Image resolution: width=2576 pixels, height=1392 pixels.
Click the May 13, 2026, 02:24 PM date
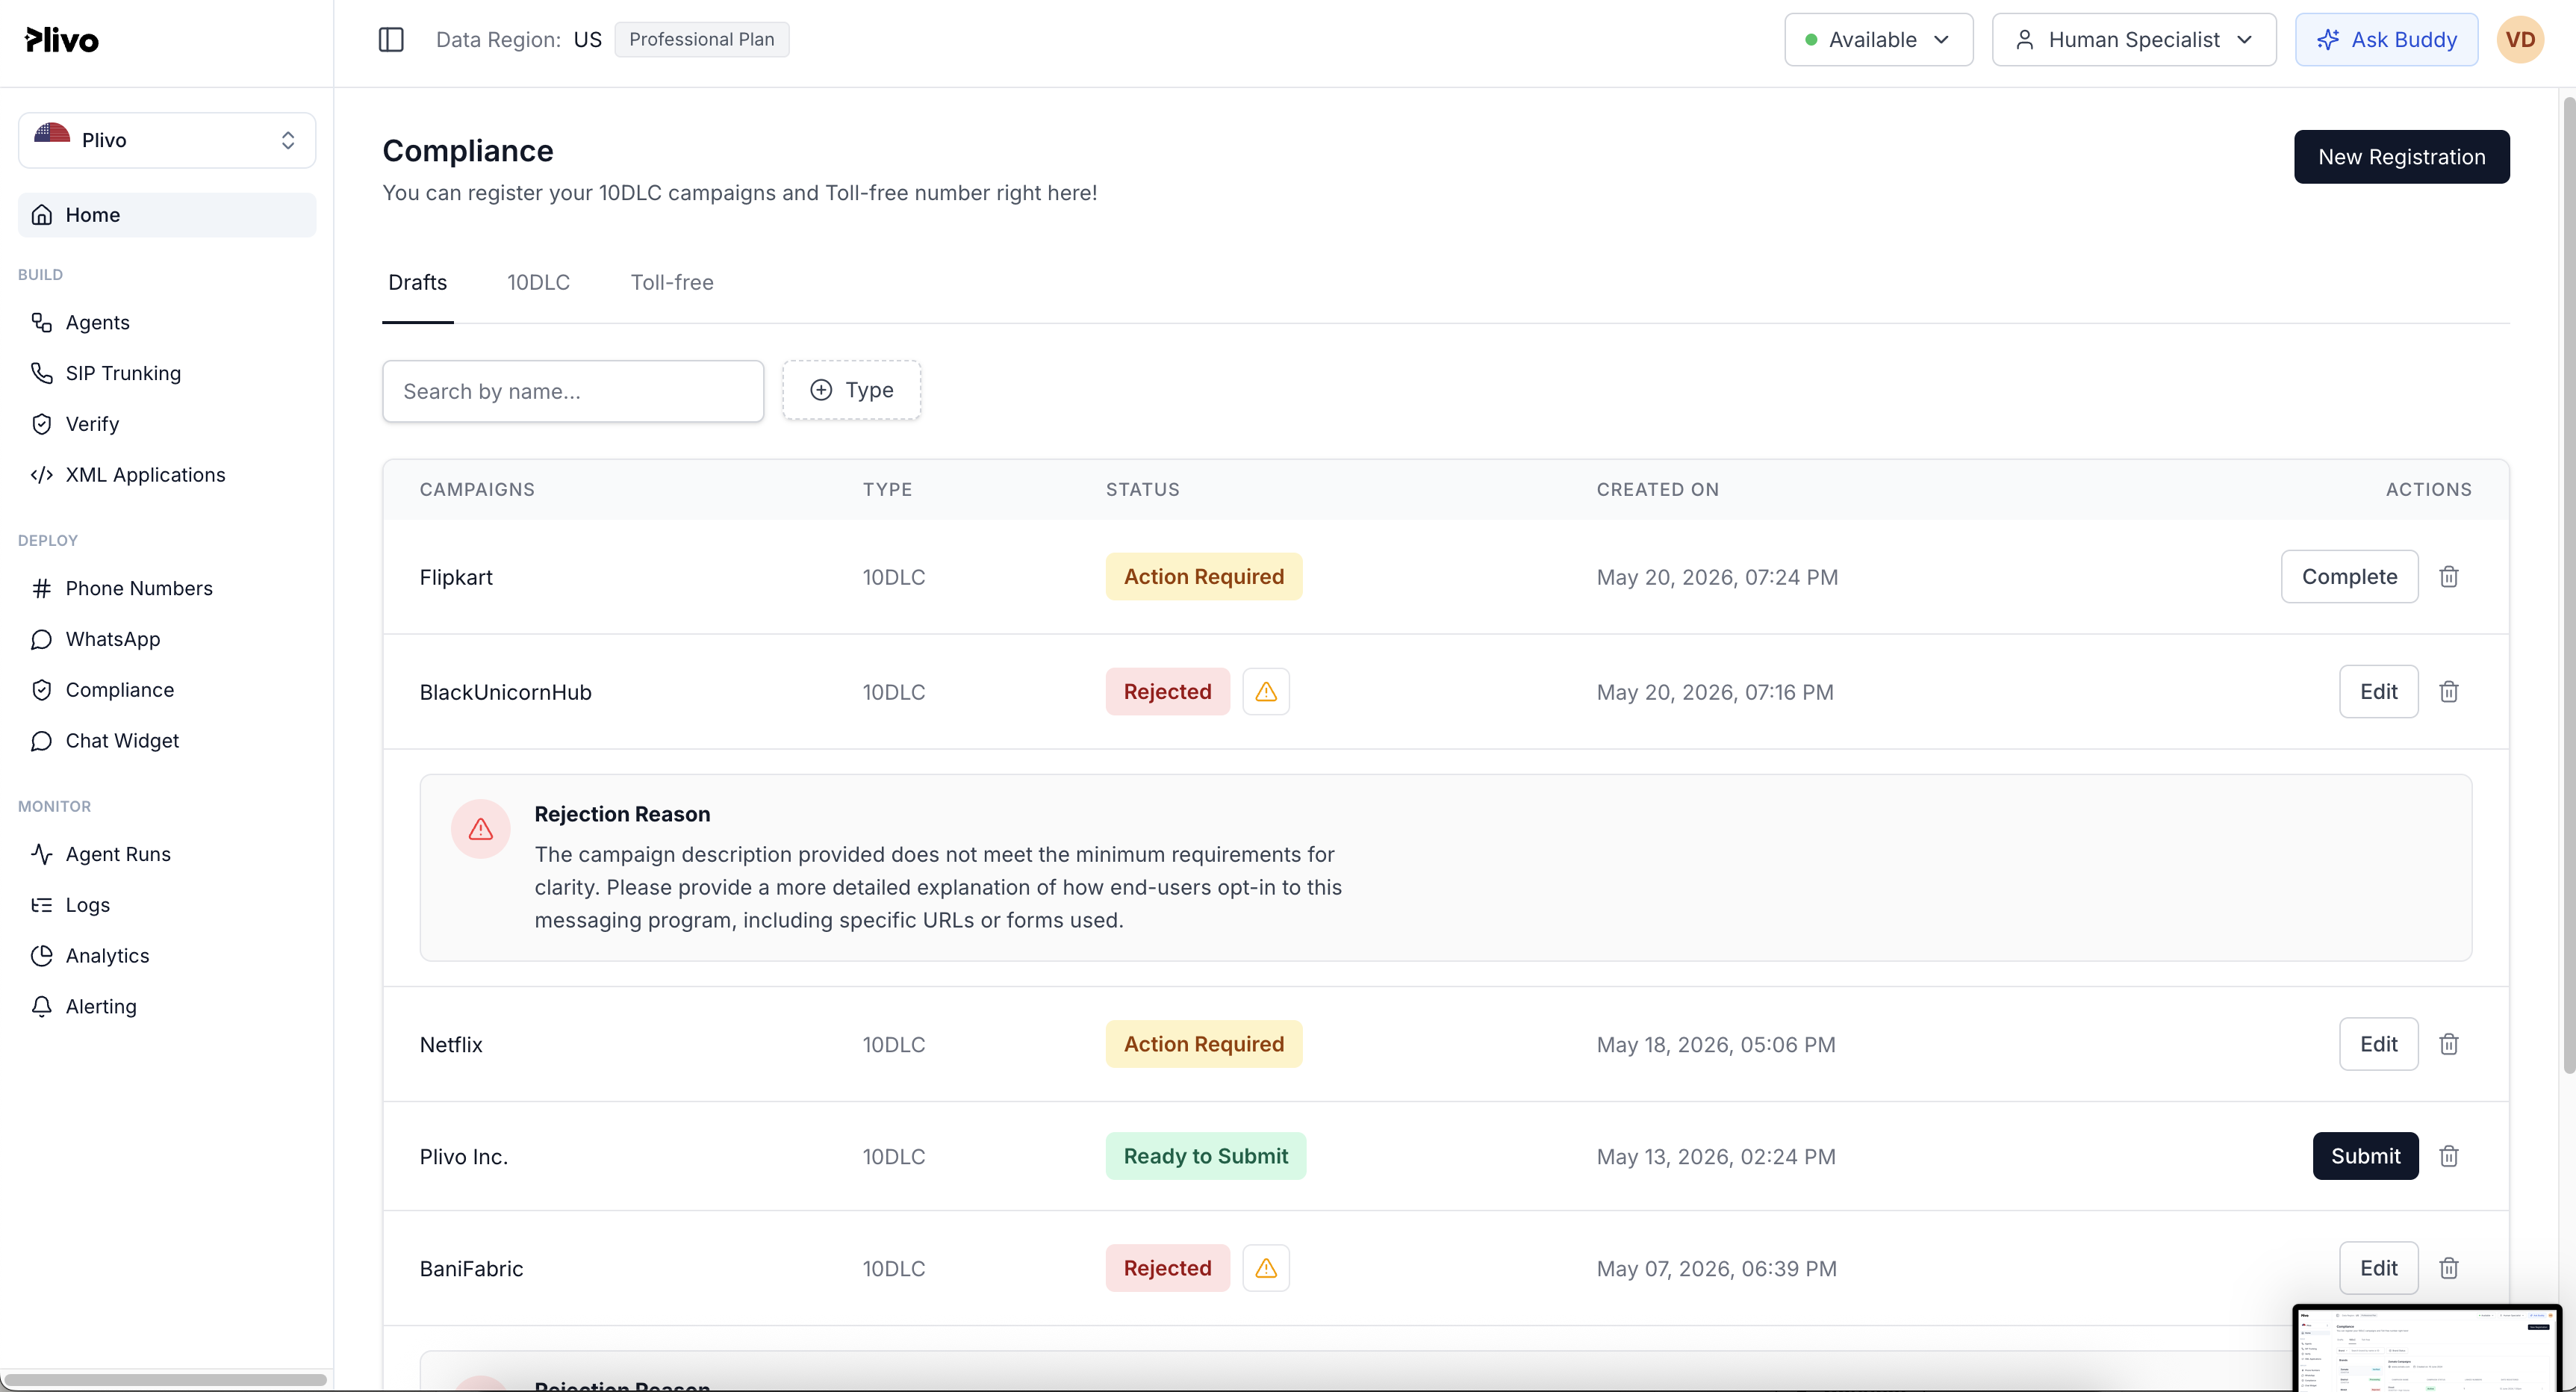1716,1157
